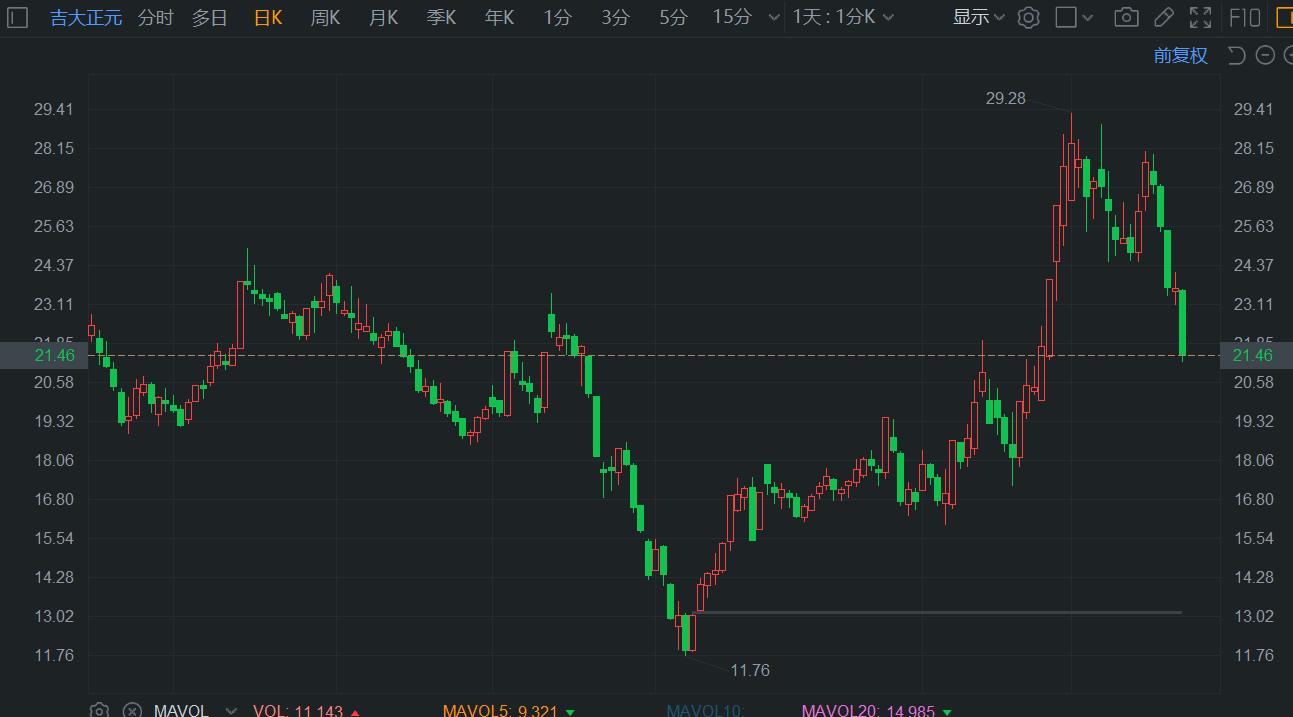Image resolution: width=1293 pixels, height=717 pixels.
Task: Reset chart with the undo arrow icon
Action: (1237, 56)
